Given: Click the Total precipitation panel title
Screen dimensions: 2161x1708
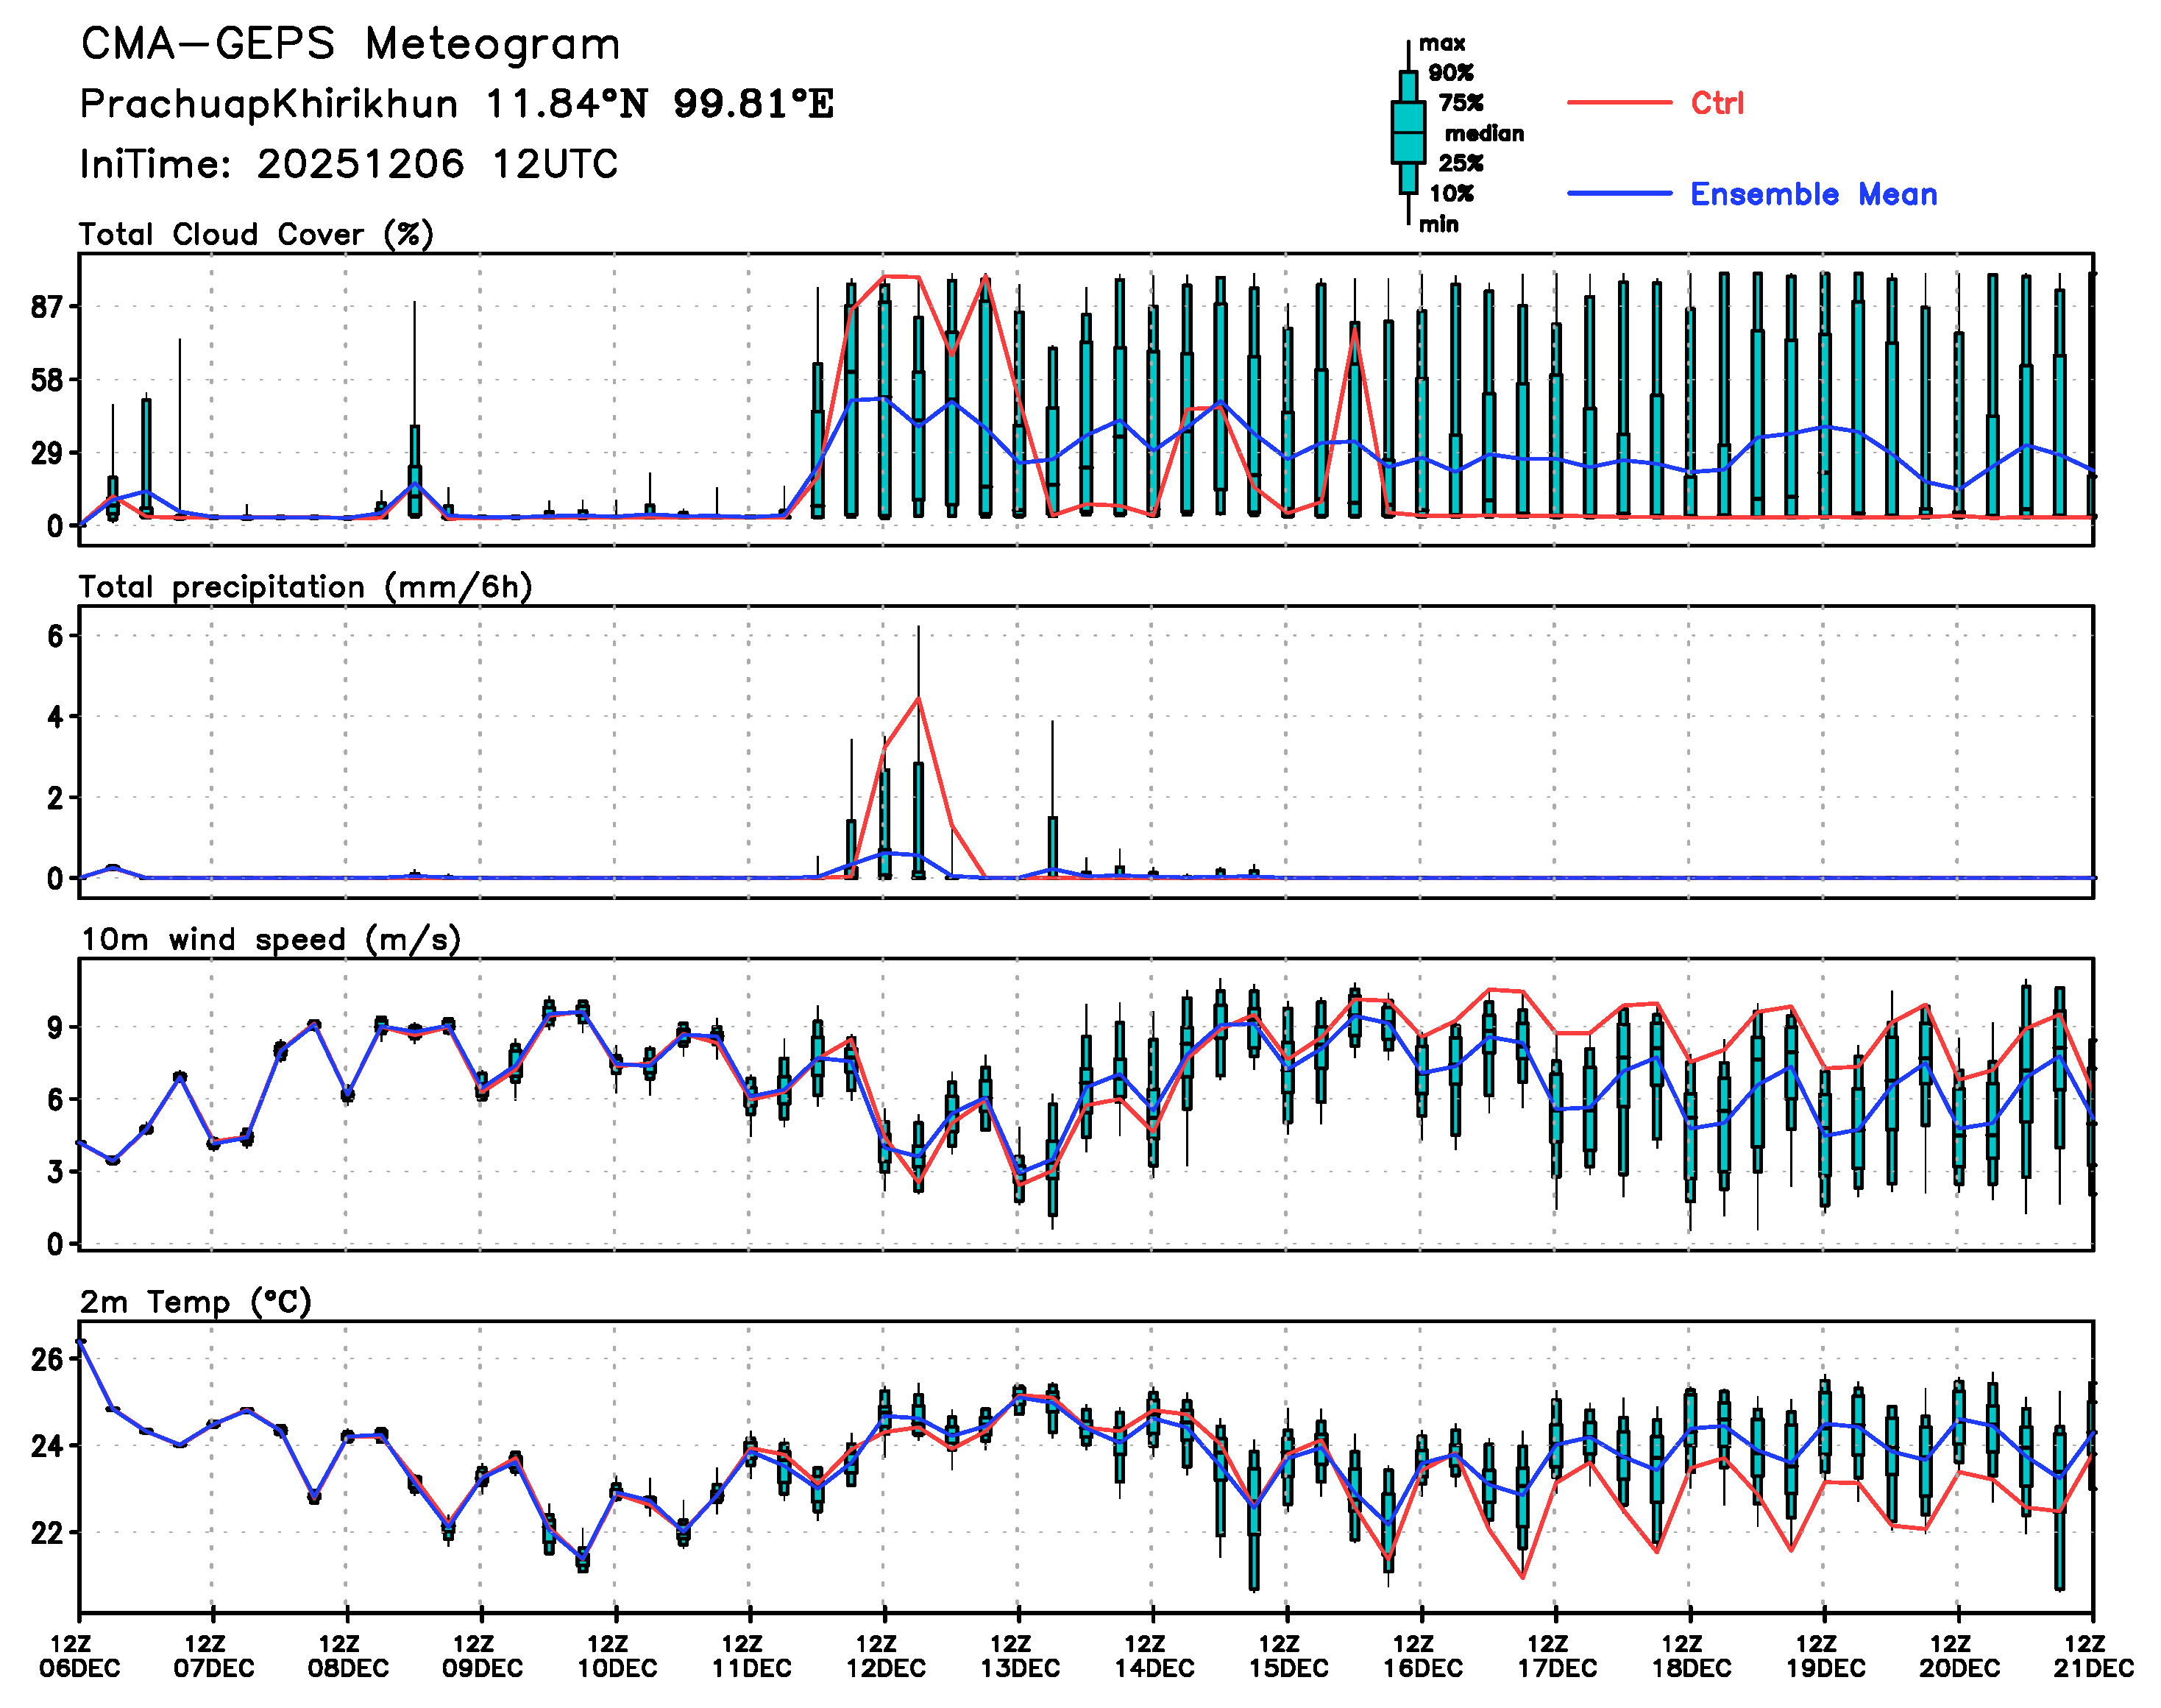Looking at the screenshot, I should point(305,587).
